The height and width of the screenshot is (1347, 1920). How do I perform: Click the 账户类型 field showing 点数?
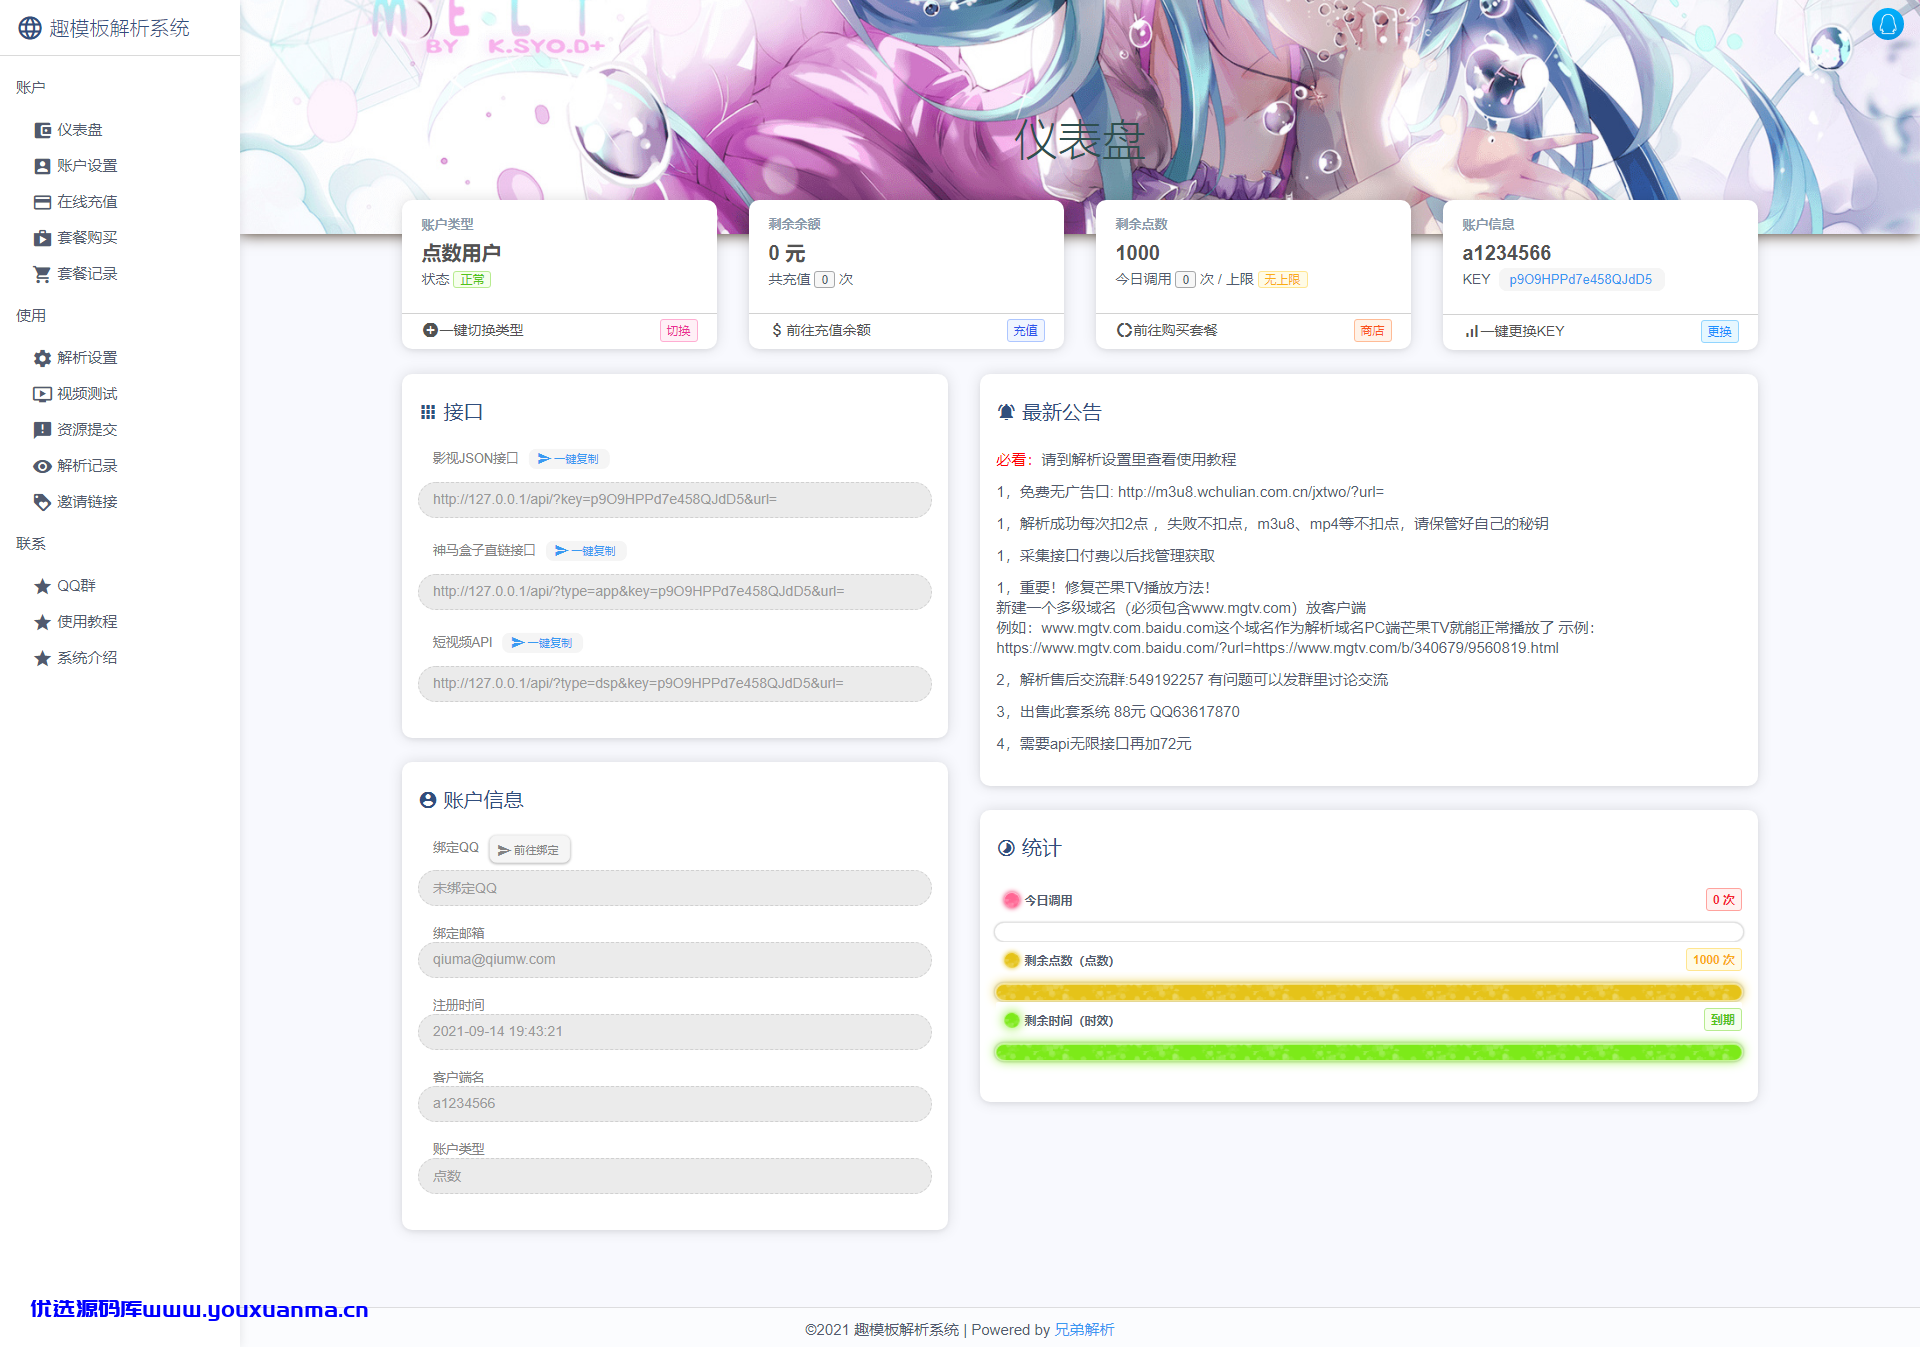pos(675,1176)
